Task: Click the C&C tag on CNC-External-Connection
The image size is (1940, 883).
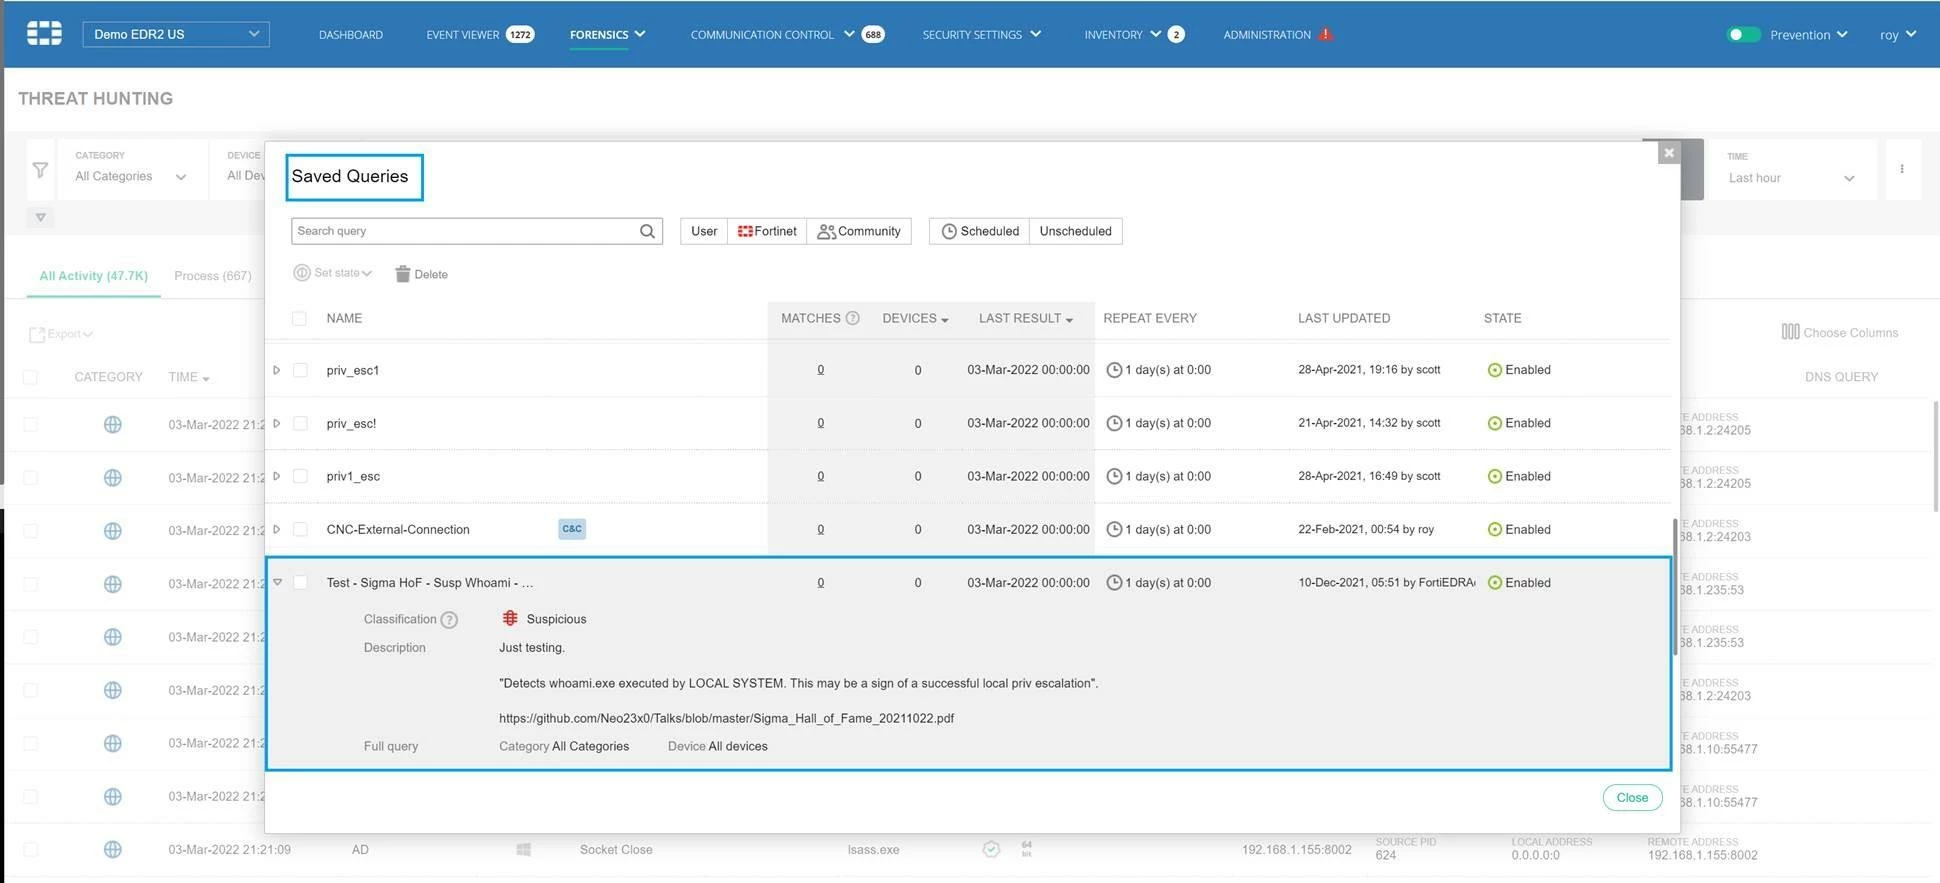Action: click(572, 529)
